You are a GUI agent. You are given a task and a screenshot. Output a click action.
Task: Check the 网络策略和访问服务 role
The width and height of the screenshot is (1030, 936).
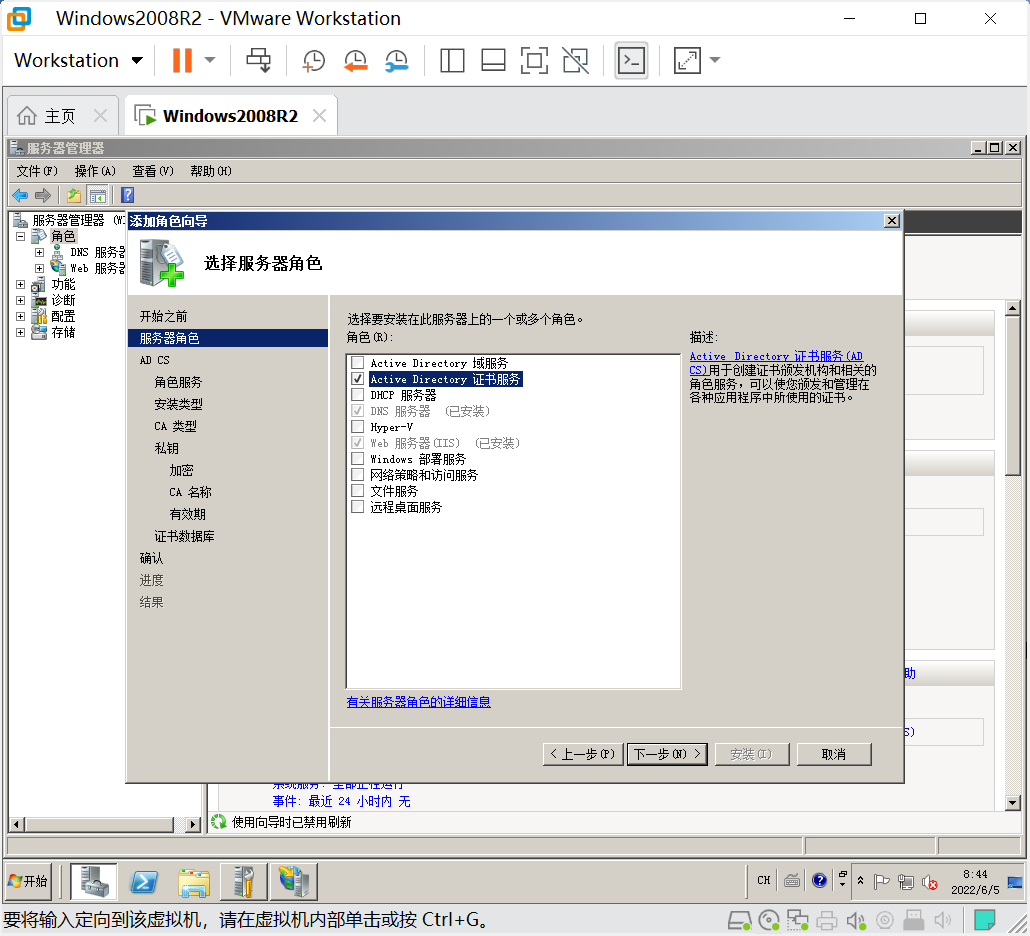[357, 475]
